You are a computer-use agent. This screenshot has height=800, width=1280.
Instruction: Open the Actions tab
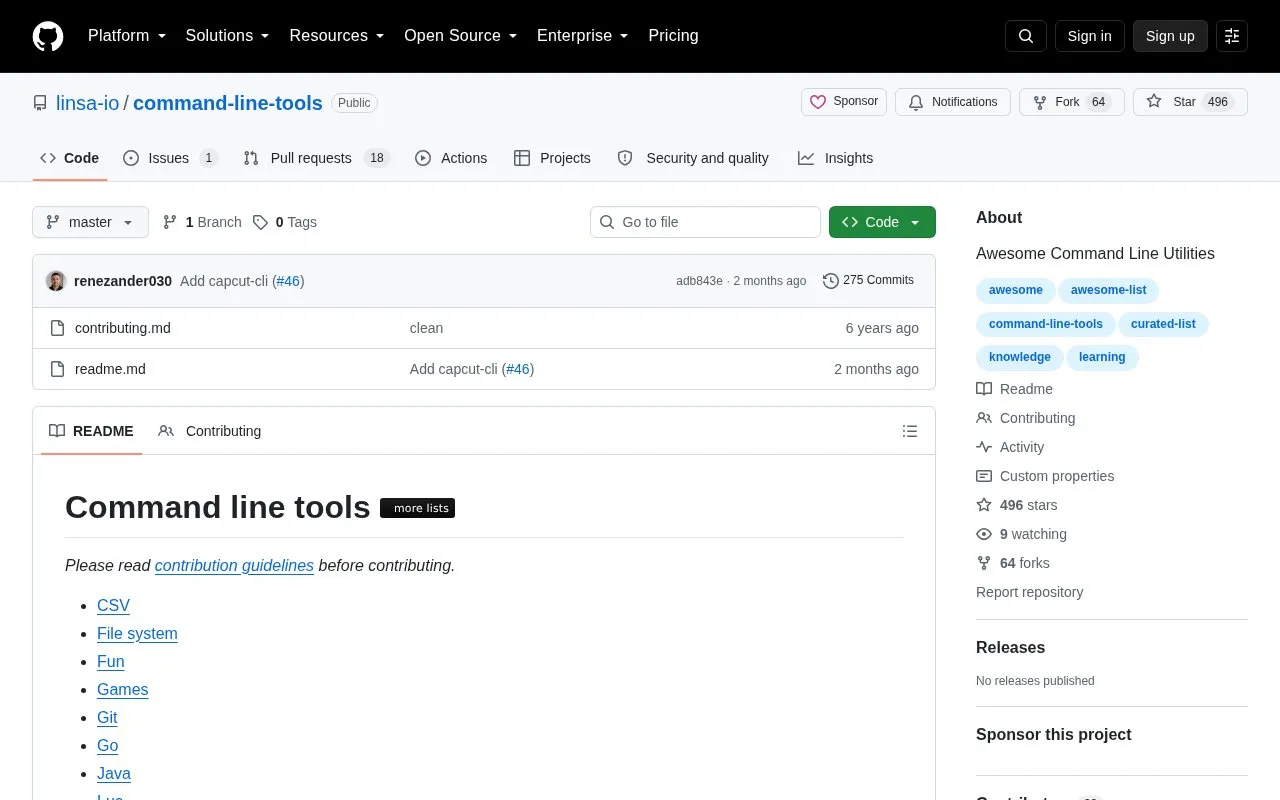click(451, 158)
